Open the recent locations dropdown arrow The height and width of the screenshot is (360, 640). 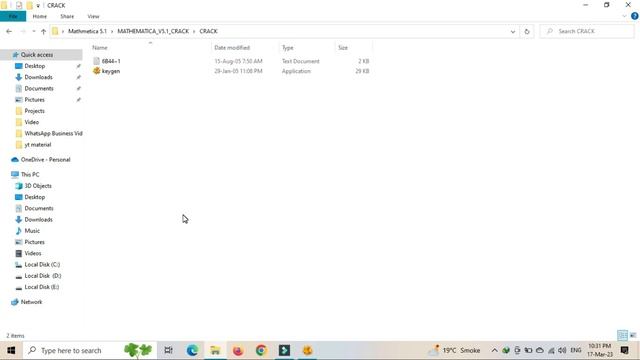(34, 31)
